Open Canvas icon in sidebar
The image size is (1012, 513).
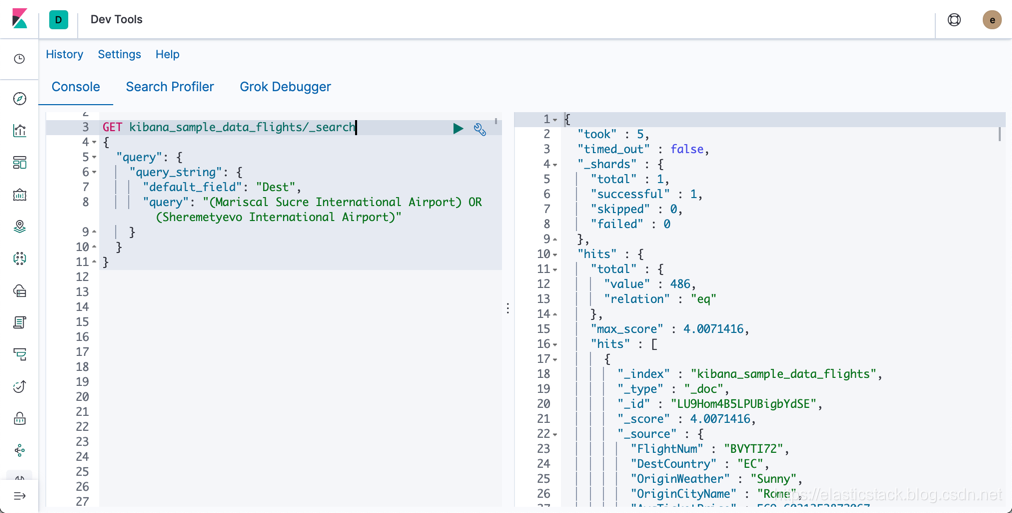(19, 194)
